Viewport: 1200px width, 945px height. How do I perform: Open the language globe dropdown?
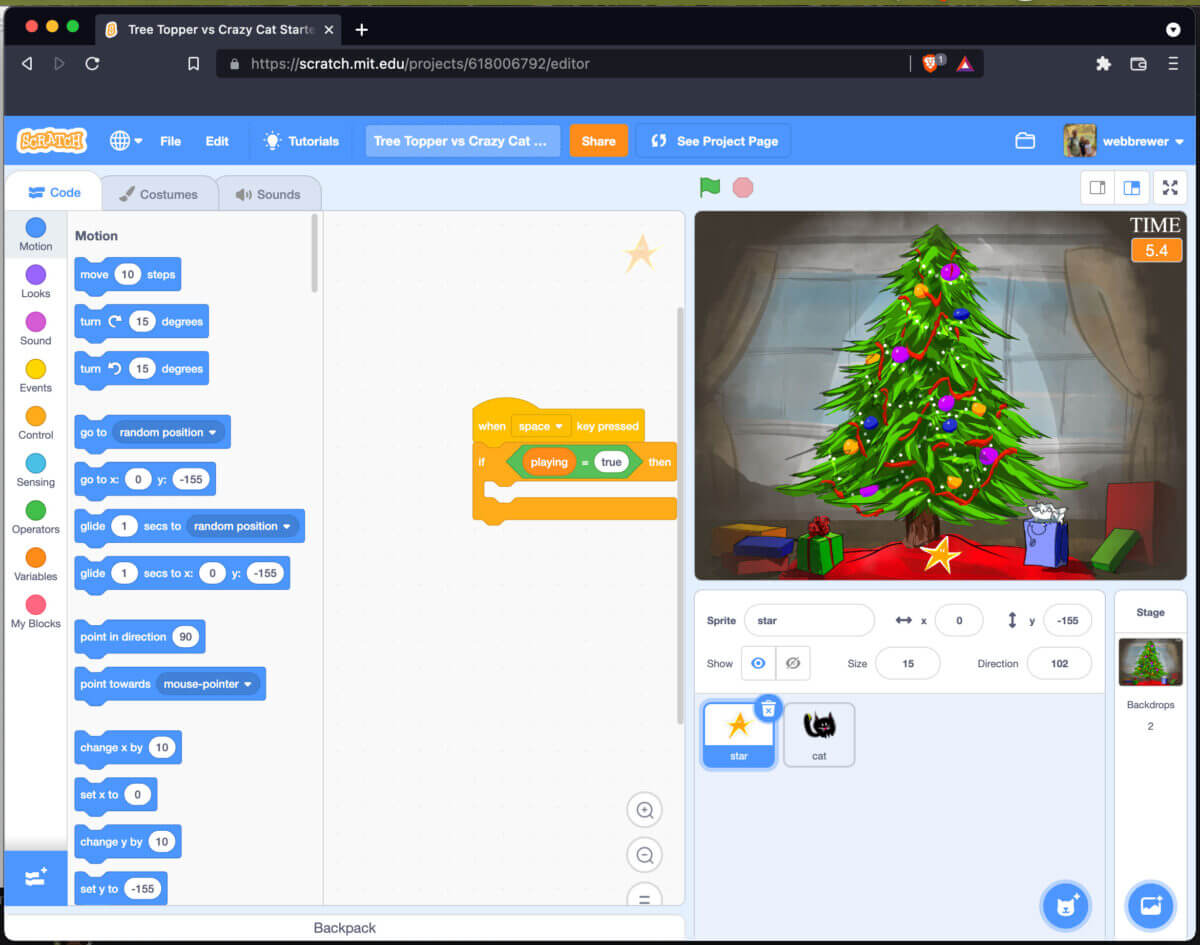(x=126, y=141)
